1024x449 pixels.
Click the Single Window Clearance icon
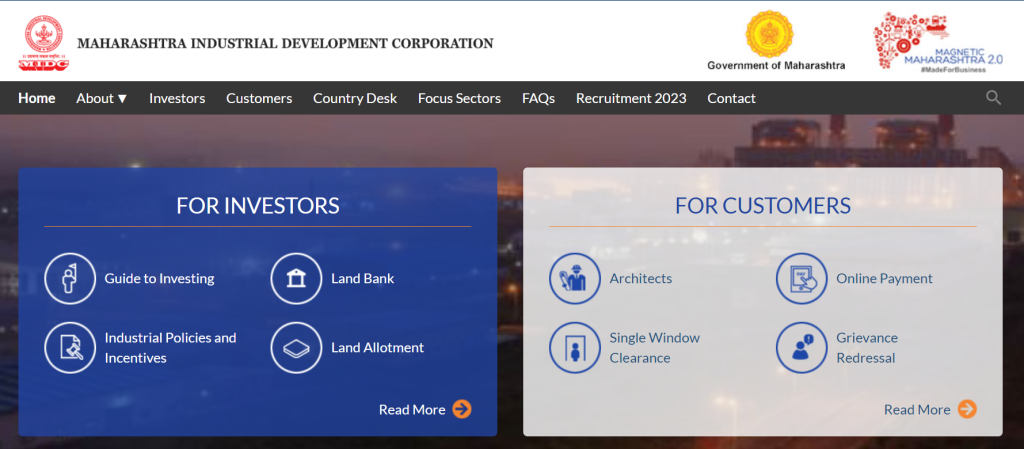point(575,348)
